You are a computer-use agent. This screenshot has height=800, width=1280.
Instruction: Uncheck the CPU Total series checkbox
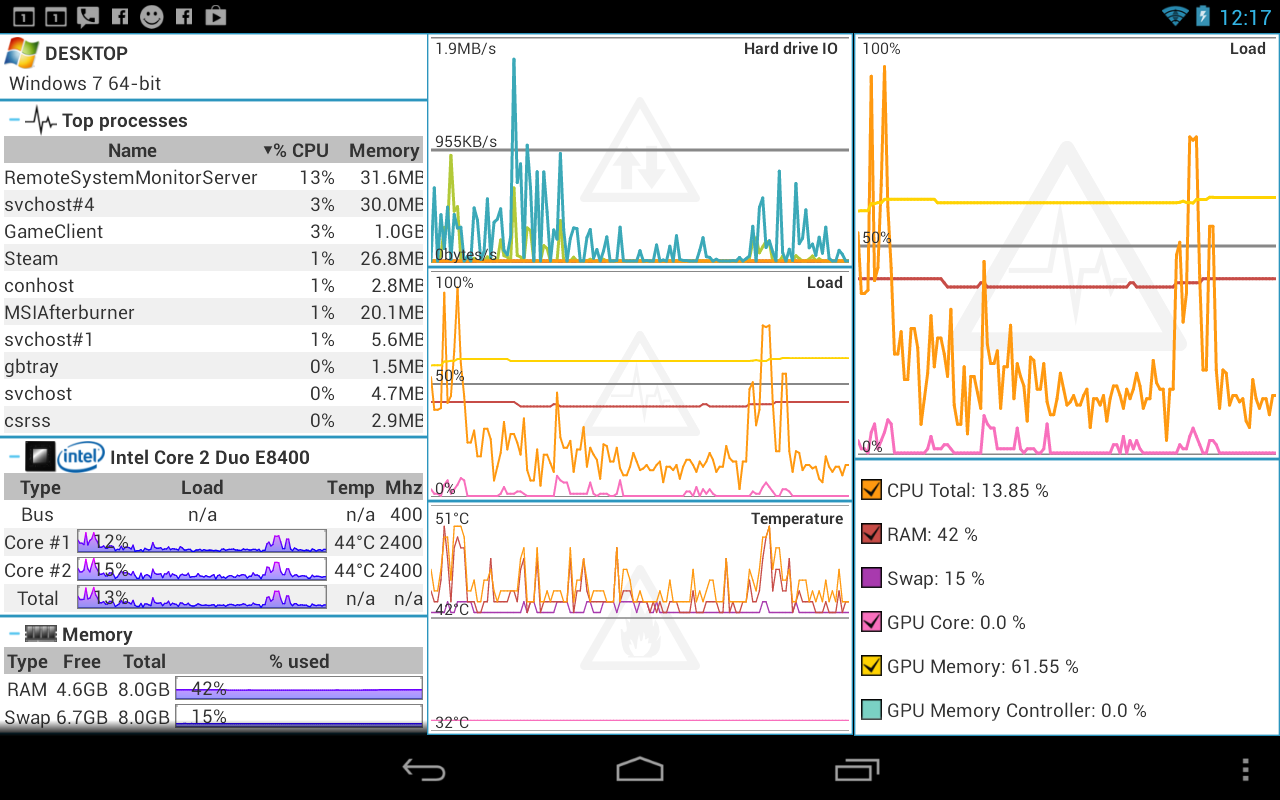coord(871,490)
